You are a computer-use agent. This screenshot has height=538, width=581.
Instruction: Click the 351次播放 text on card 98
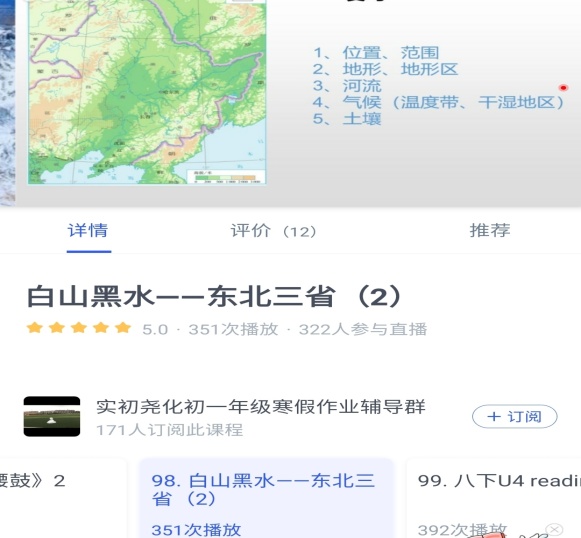click(x=196, y=530)
